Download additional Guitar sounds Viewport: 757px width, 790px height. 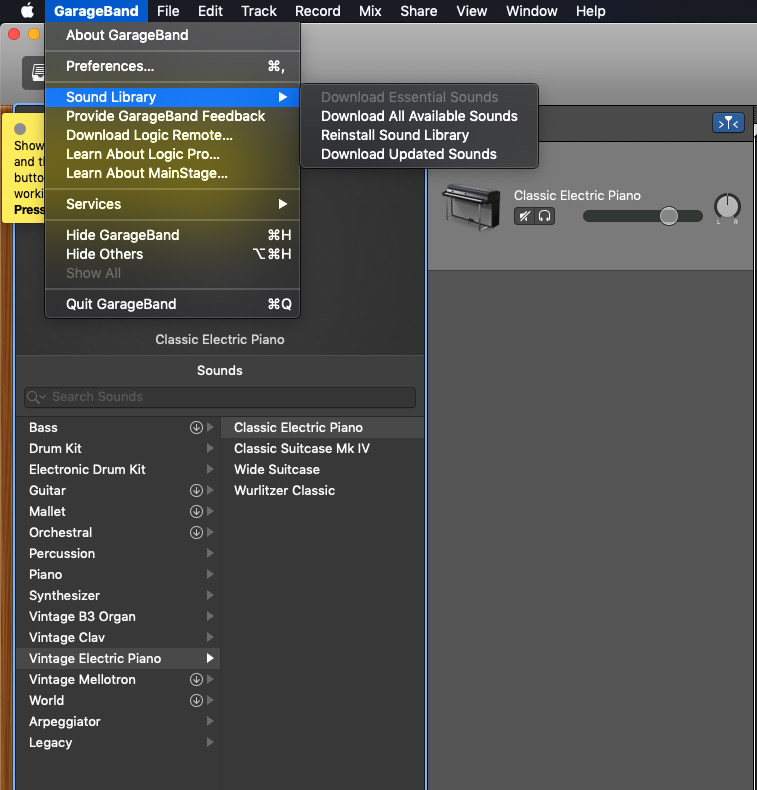tap(196, 490)
